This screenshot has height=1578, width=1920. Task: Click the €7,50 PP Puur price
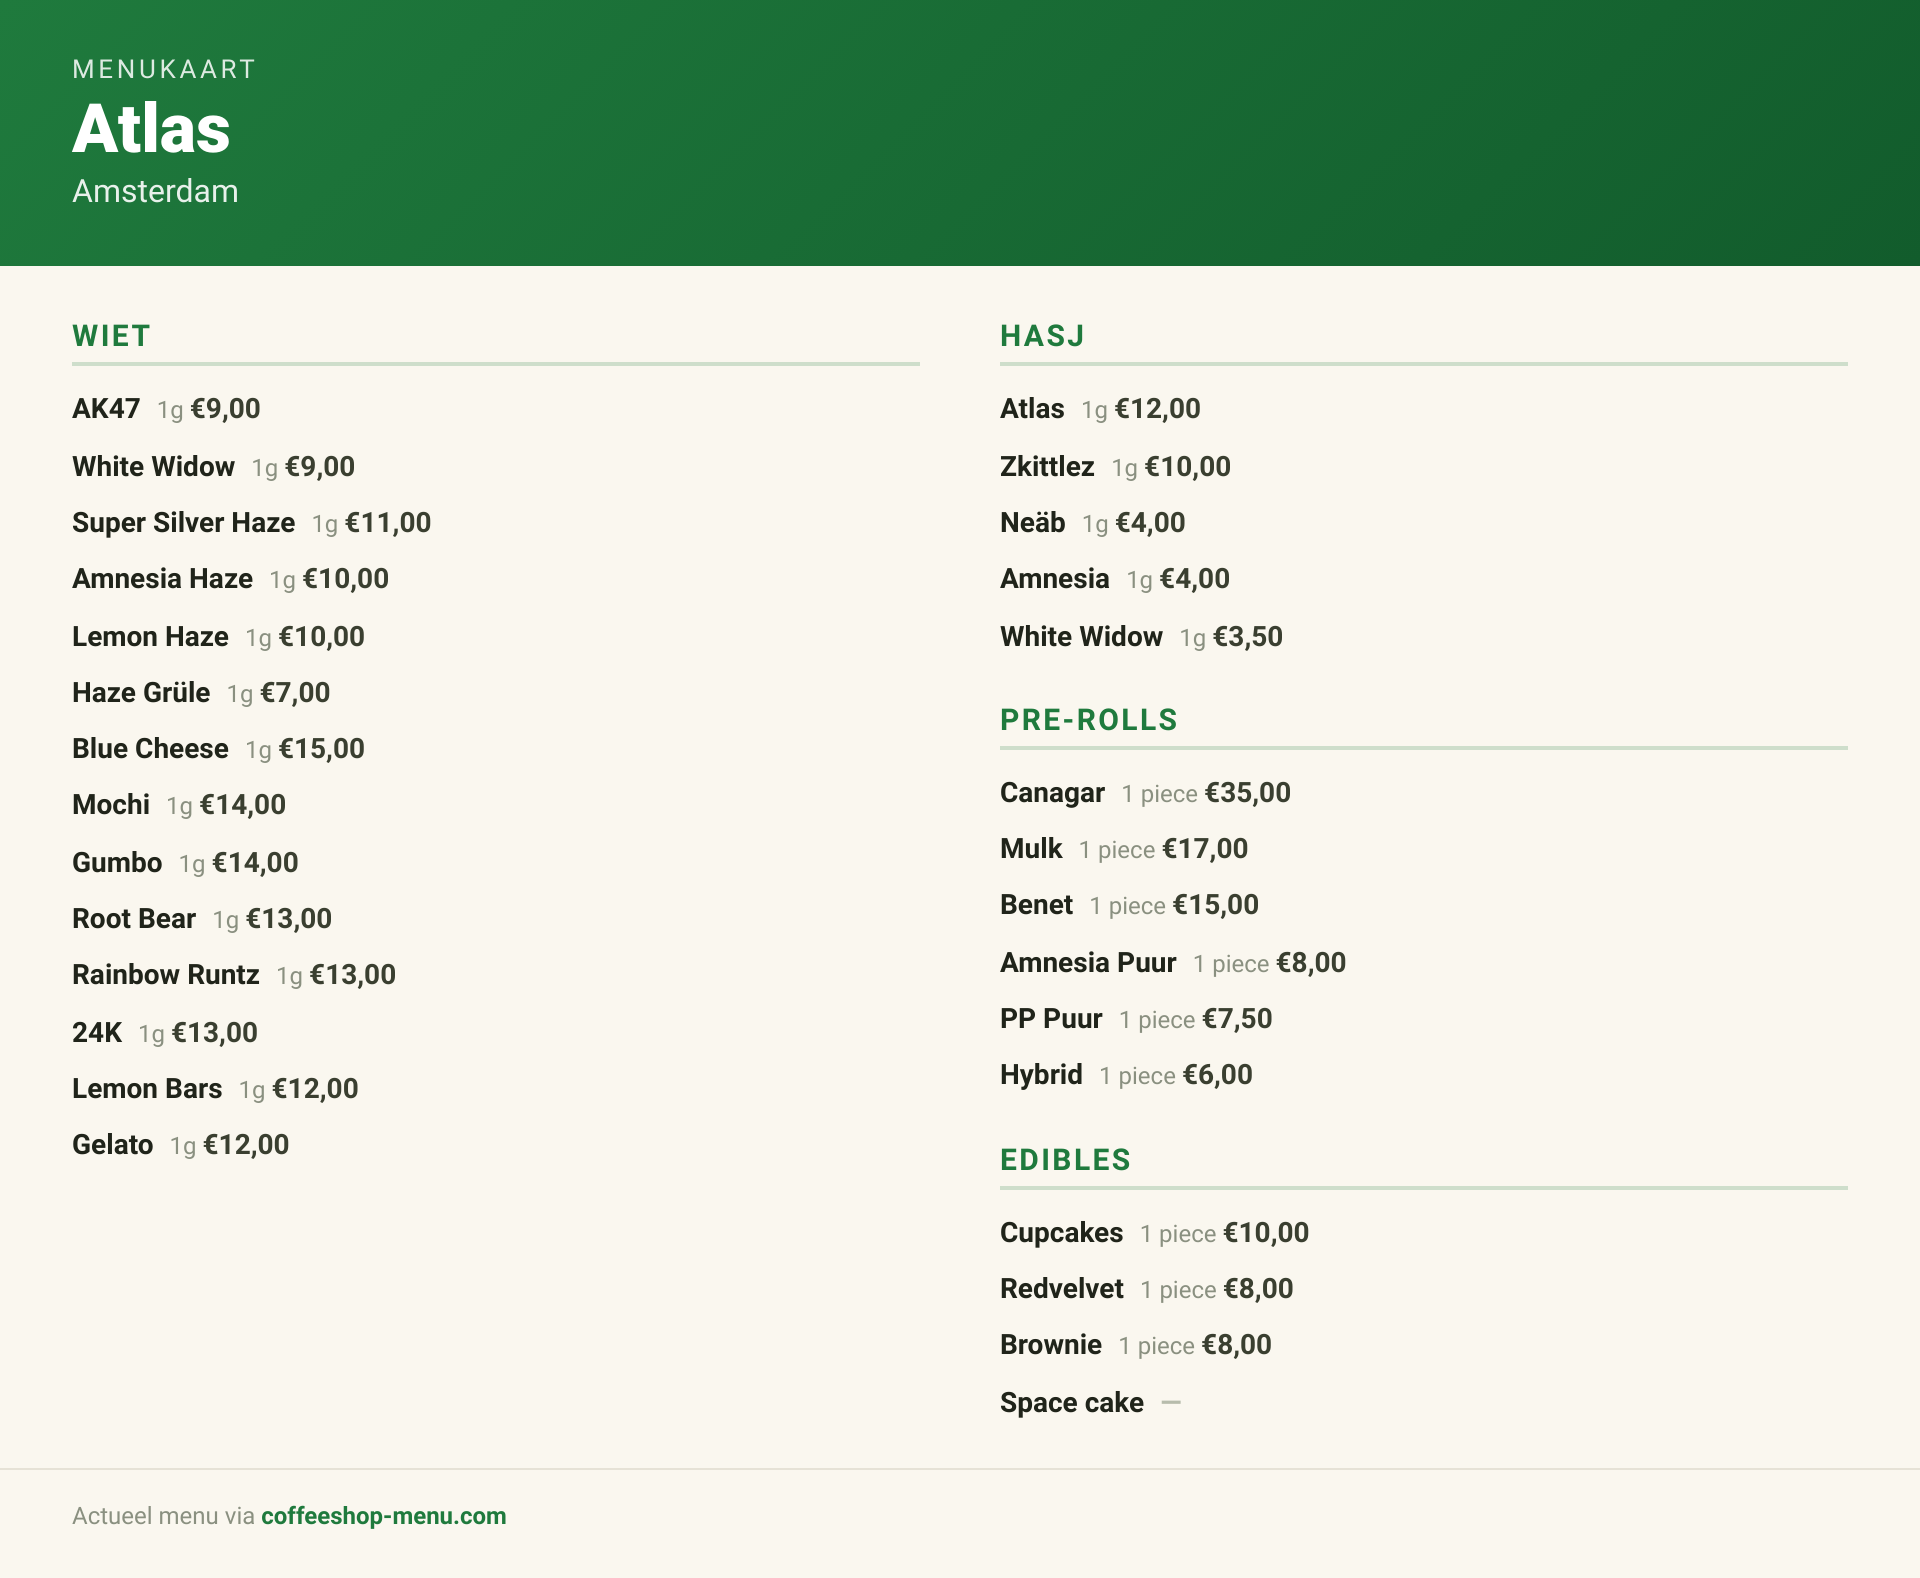point(1238,1019)
